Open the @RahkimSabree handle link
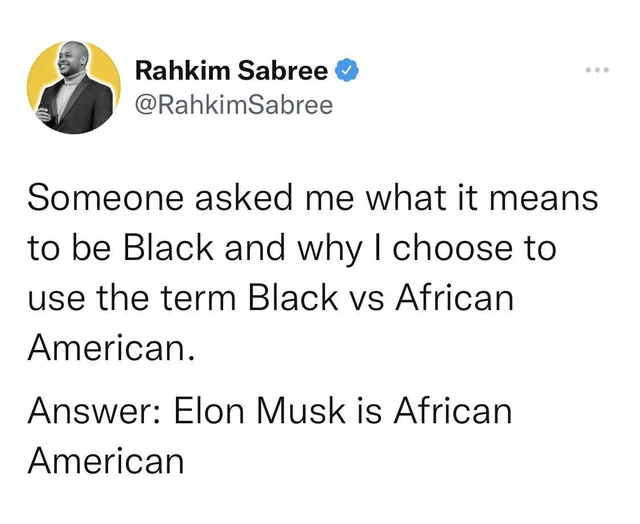The width and height of the screenshot is (640, 524). [233, 105]
